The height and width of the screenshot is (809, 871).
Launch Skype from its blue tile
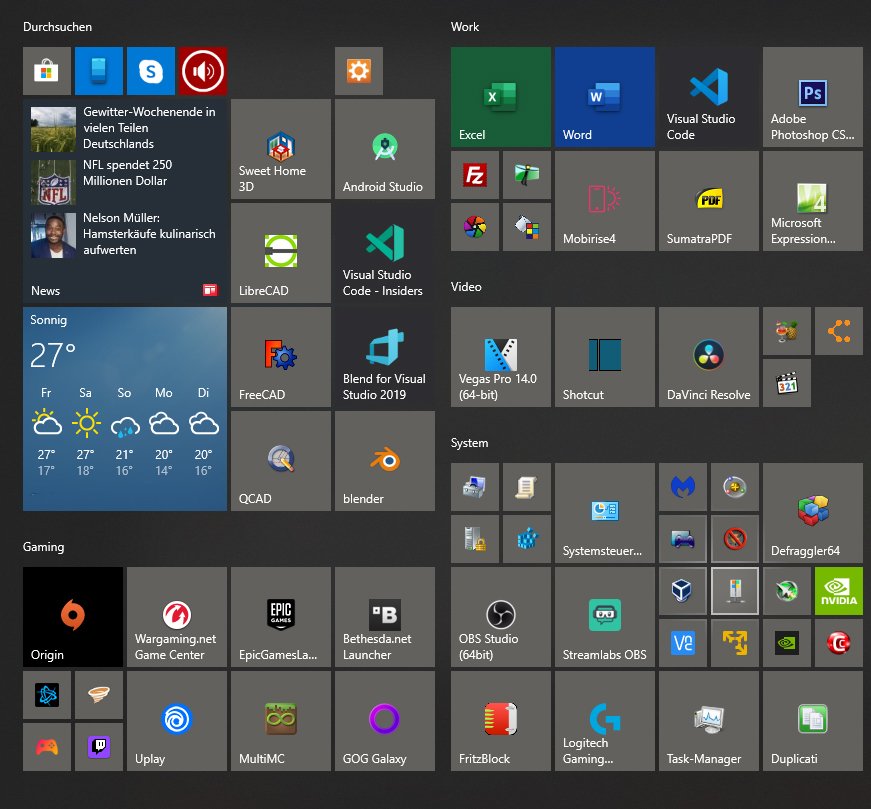[151, 71]
